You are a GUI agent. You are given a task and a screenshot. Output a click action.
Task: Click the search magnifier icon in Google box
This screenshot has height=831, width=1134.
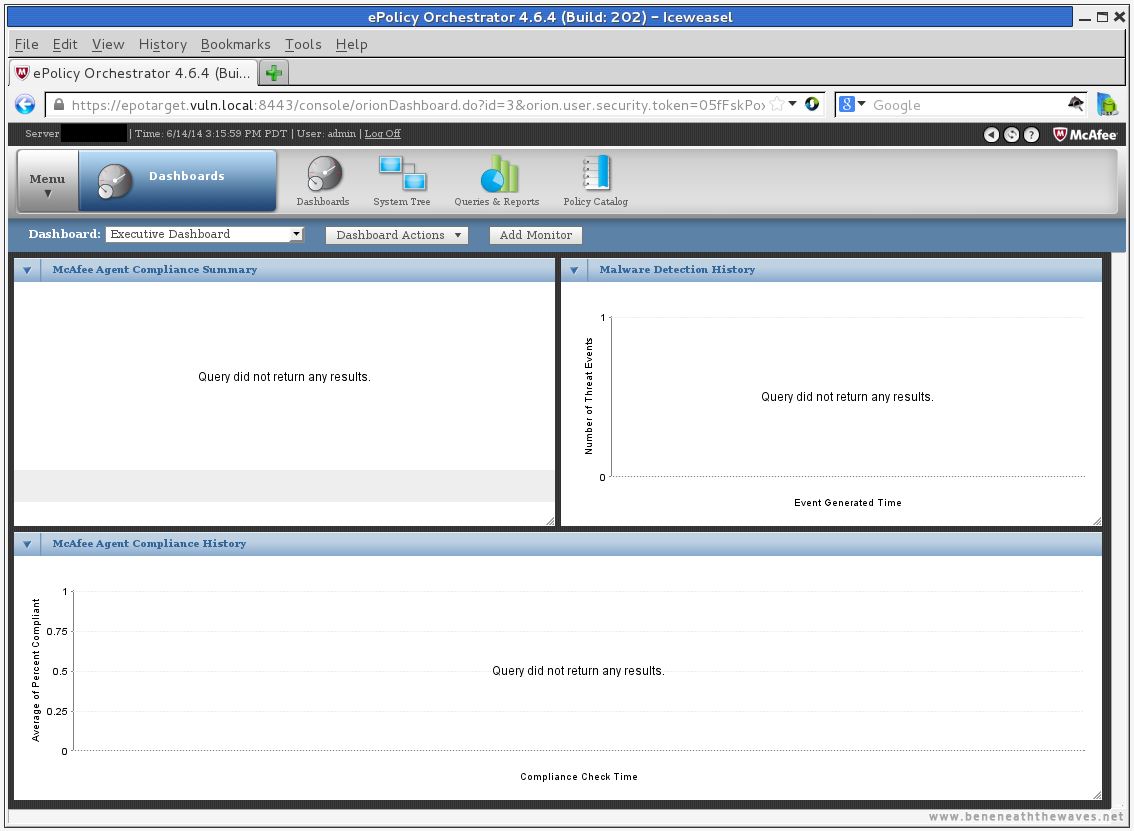1075,104
